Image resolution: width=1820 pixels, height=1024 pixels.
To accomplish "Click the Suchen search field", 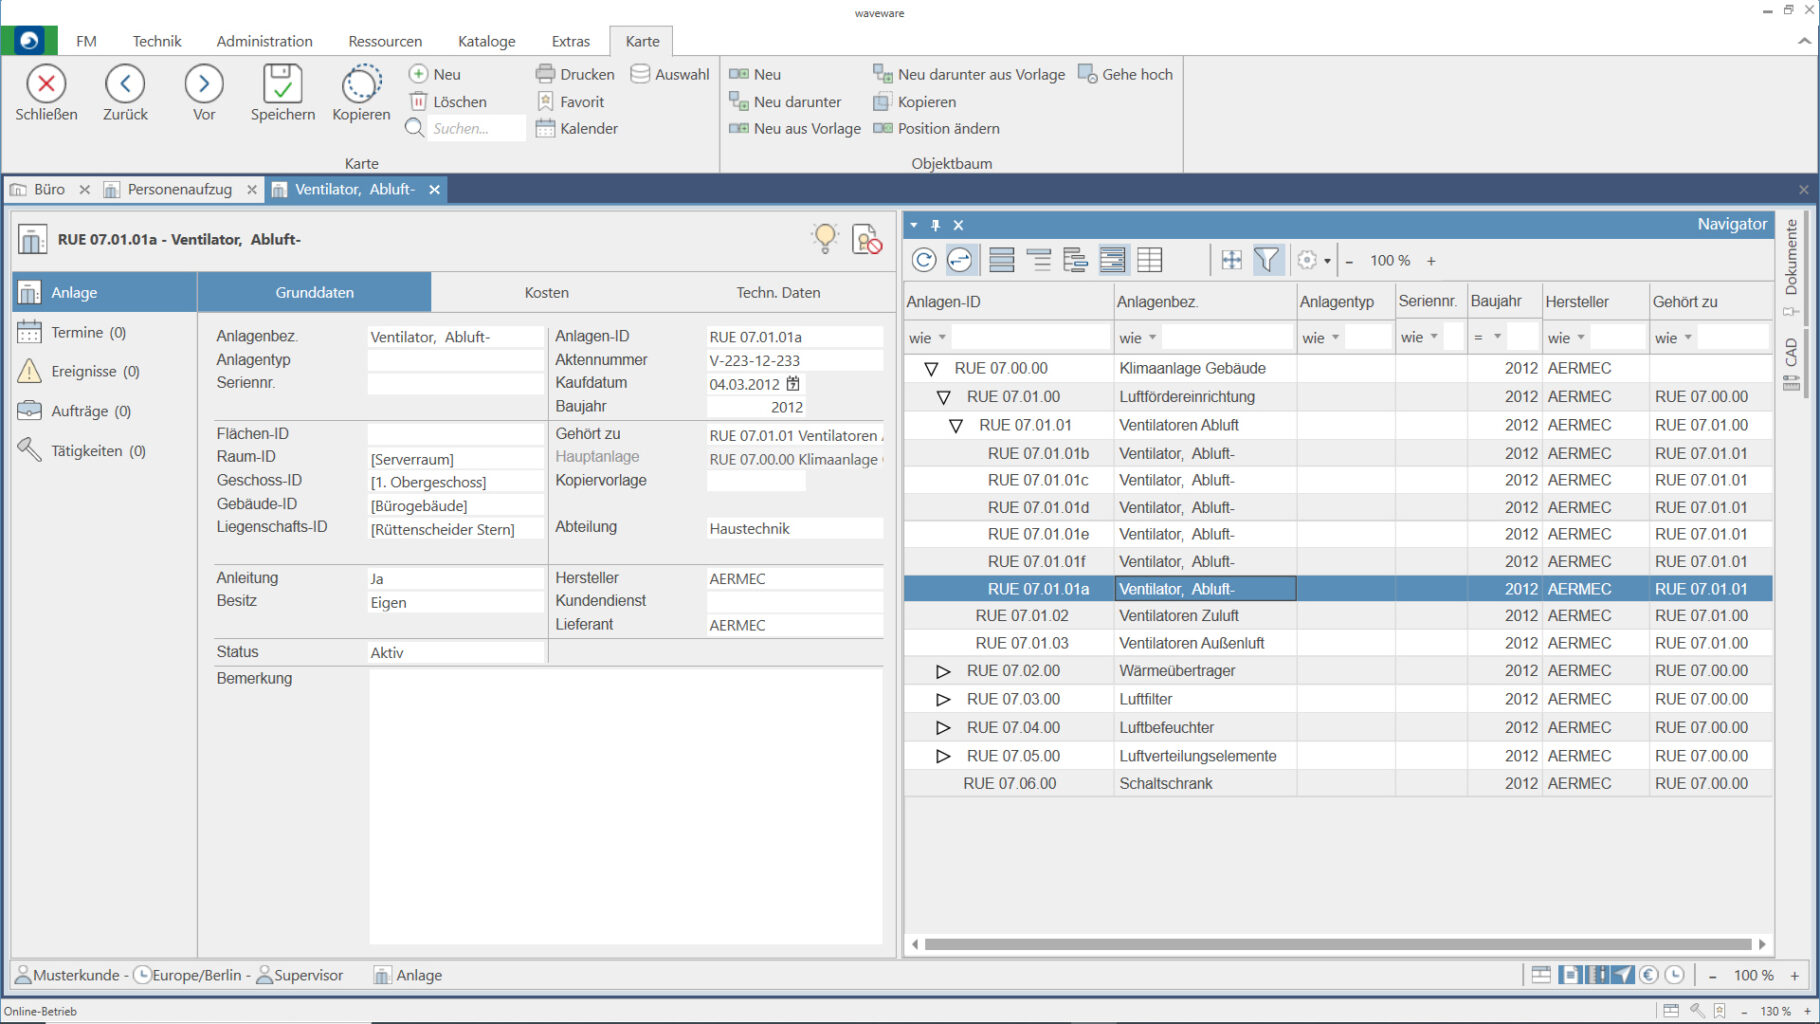I will pos(475,129).
